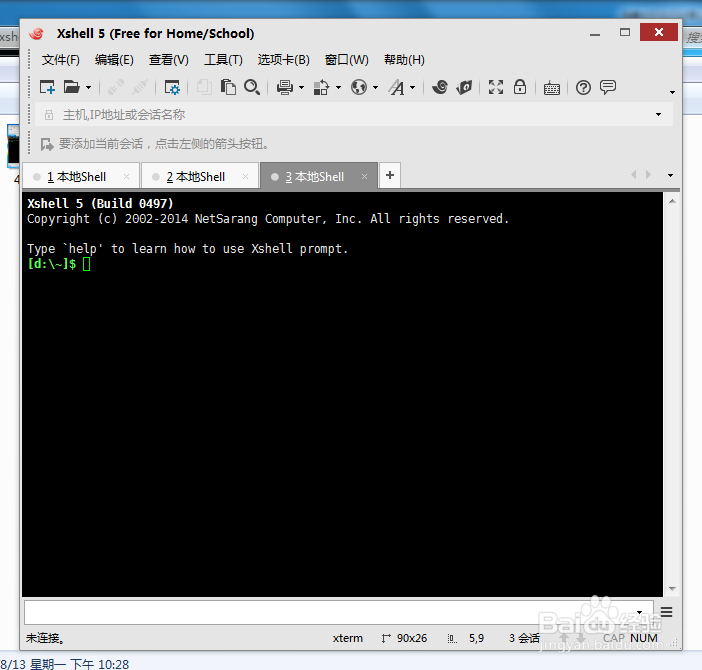The width and height of the screenshot is (702, 670).
Task: Click add current session arrow icon
Action: 47,144
